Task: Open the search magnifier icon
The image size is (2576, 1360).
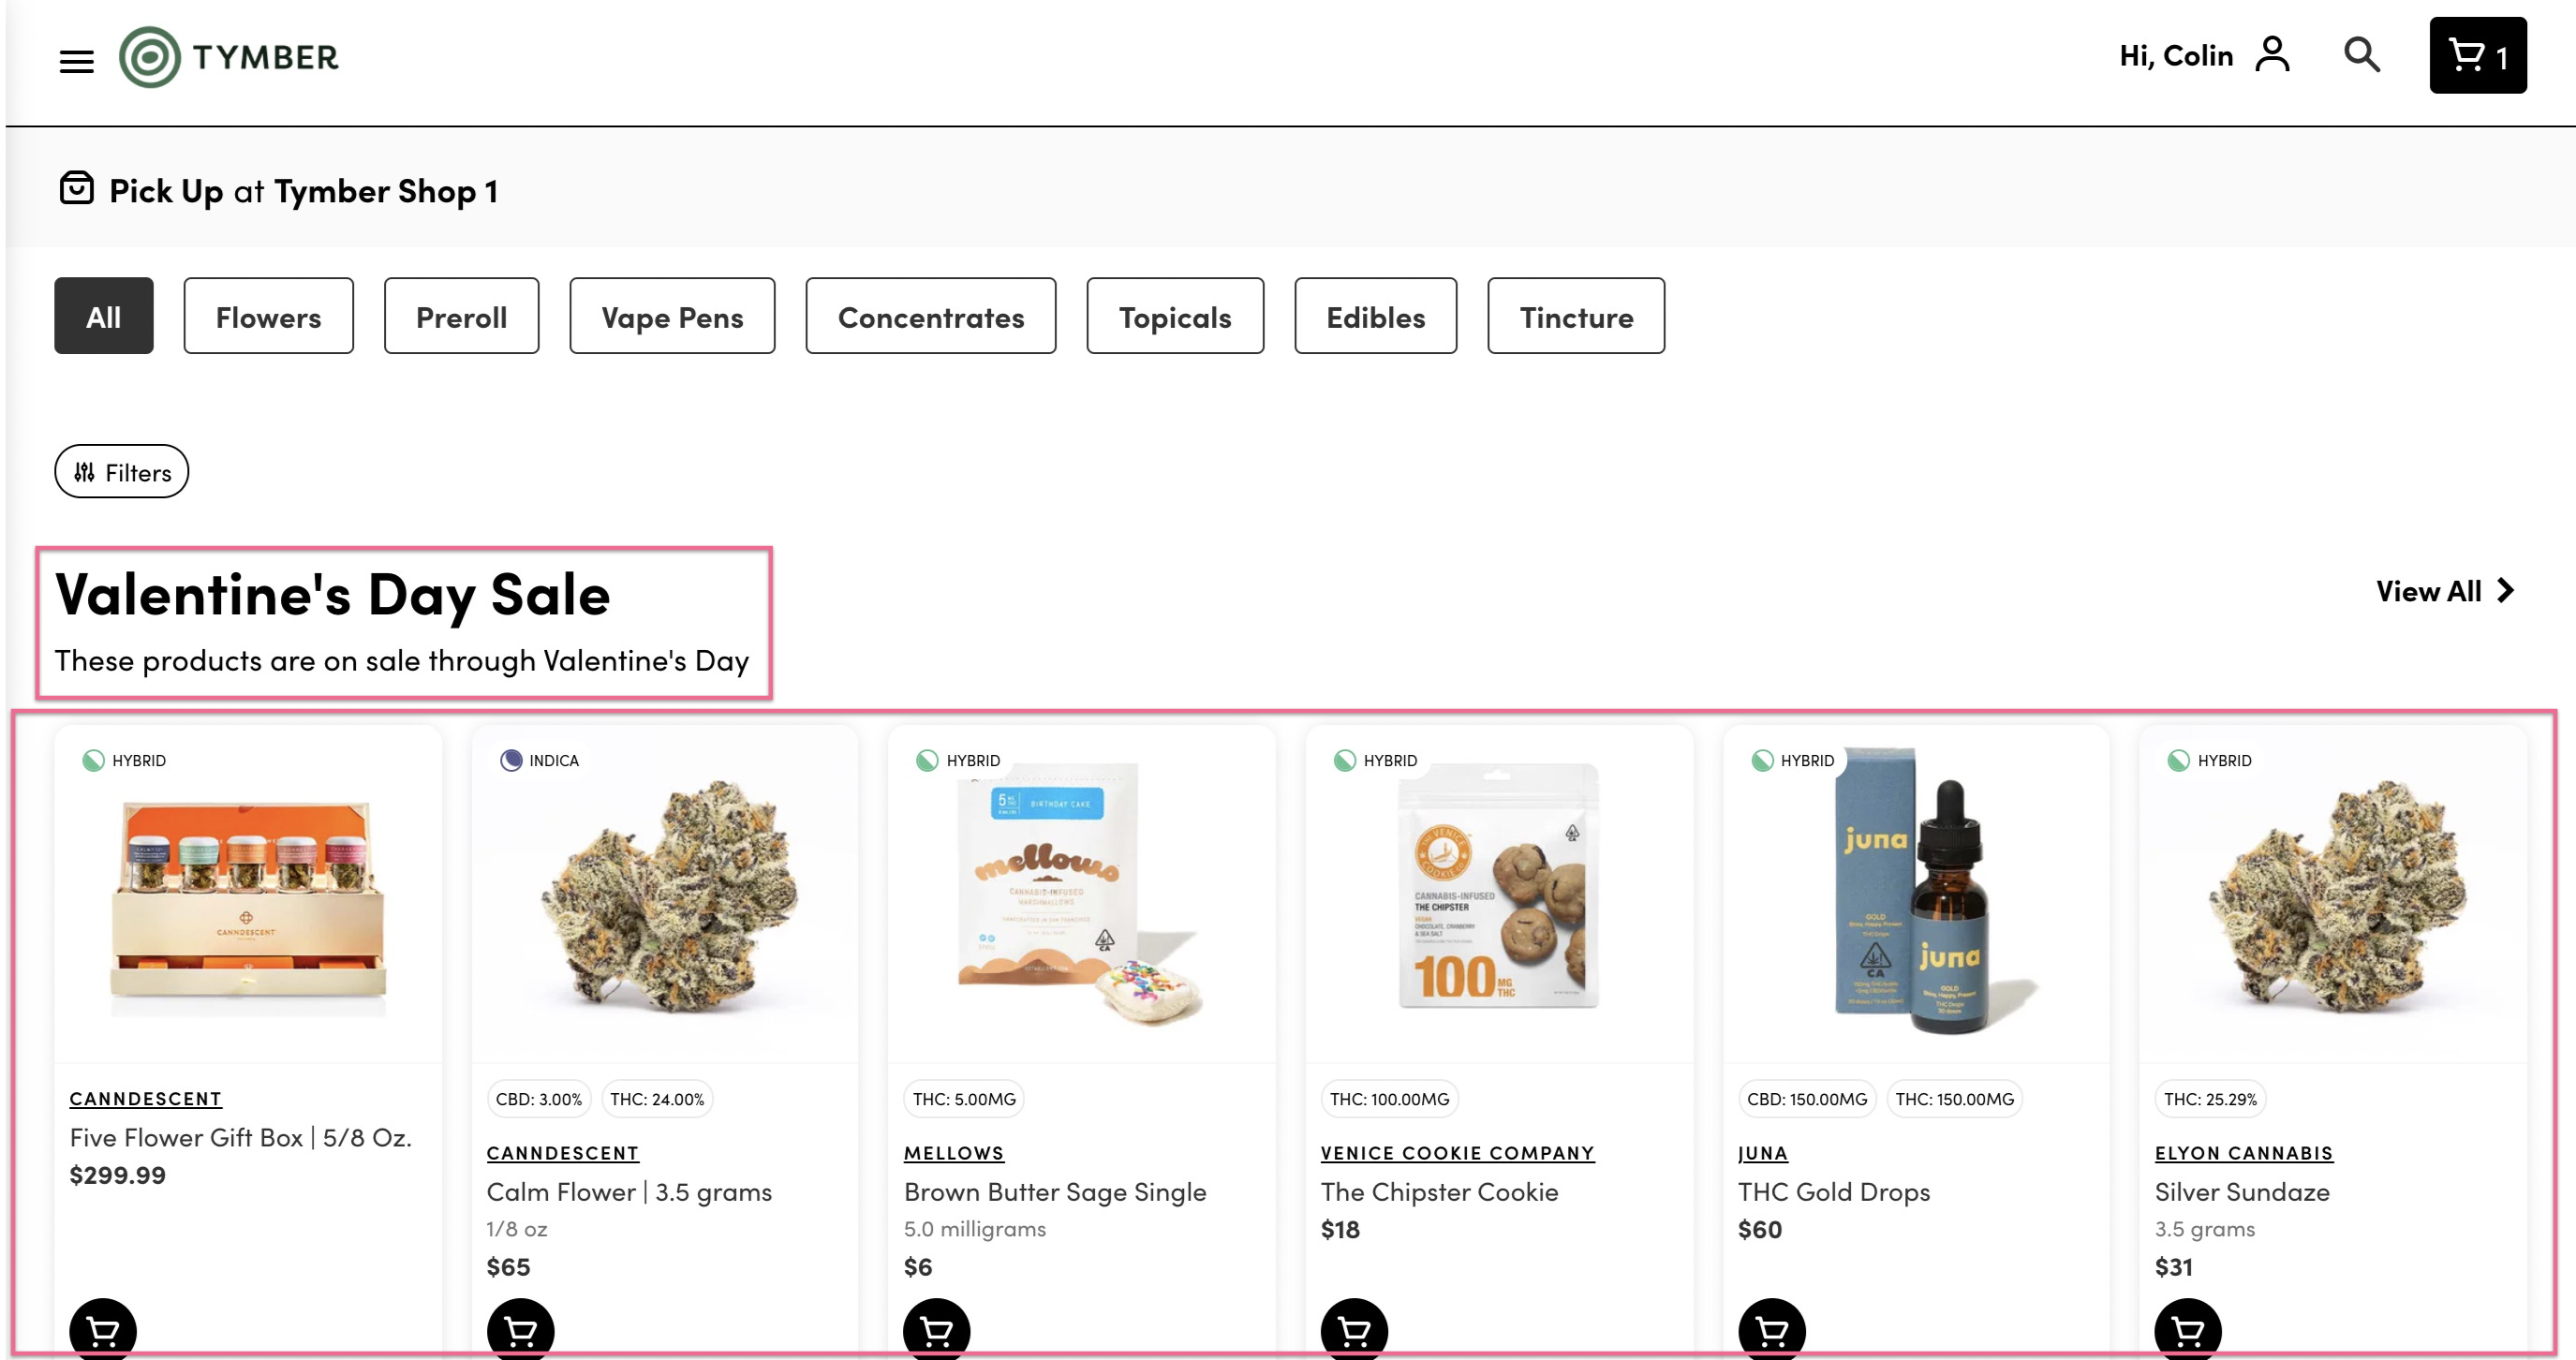Action: click(2362, 54)
